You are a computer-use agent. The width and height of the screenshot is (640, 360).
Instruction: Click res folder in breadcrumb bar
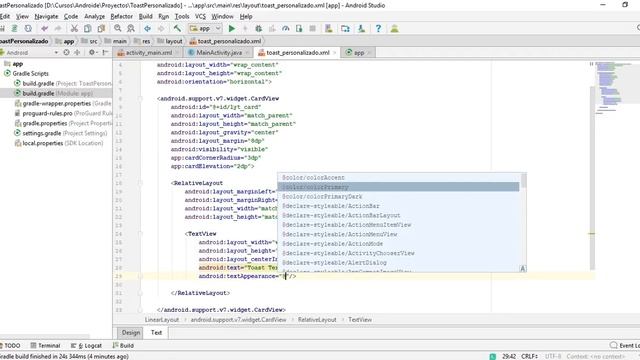point(142,41)
